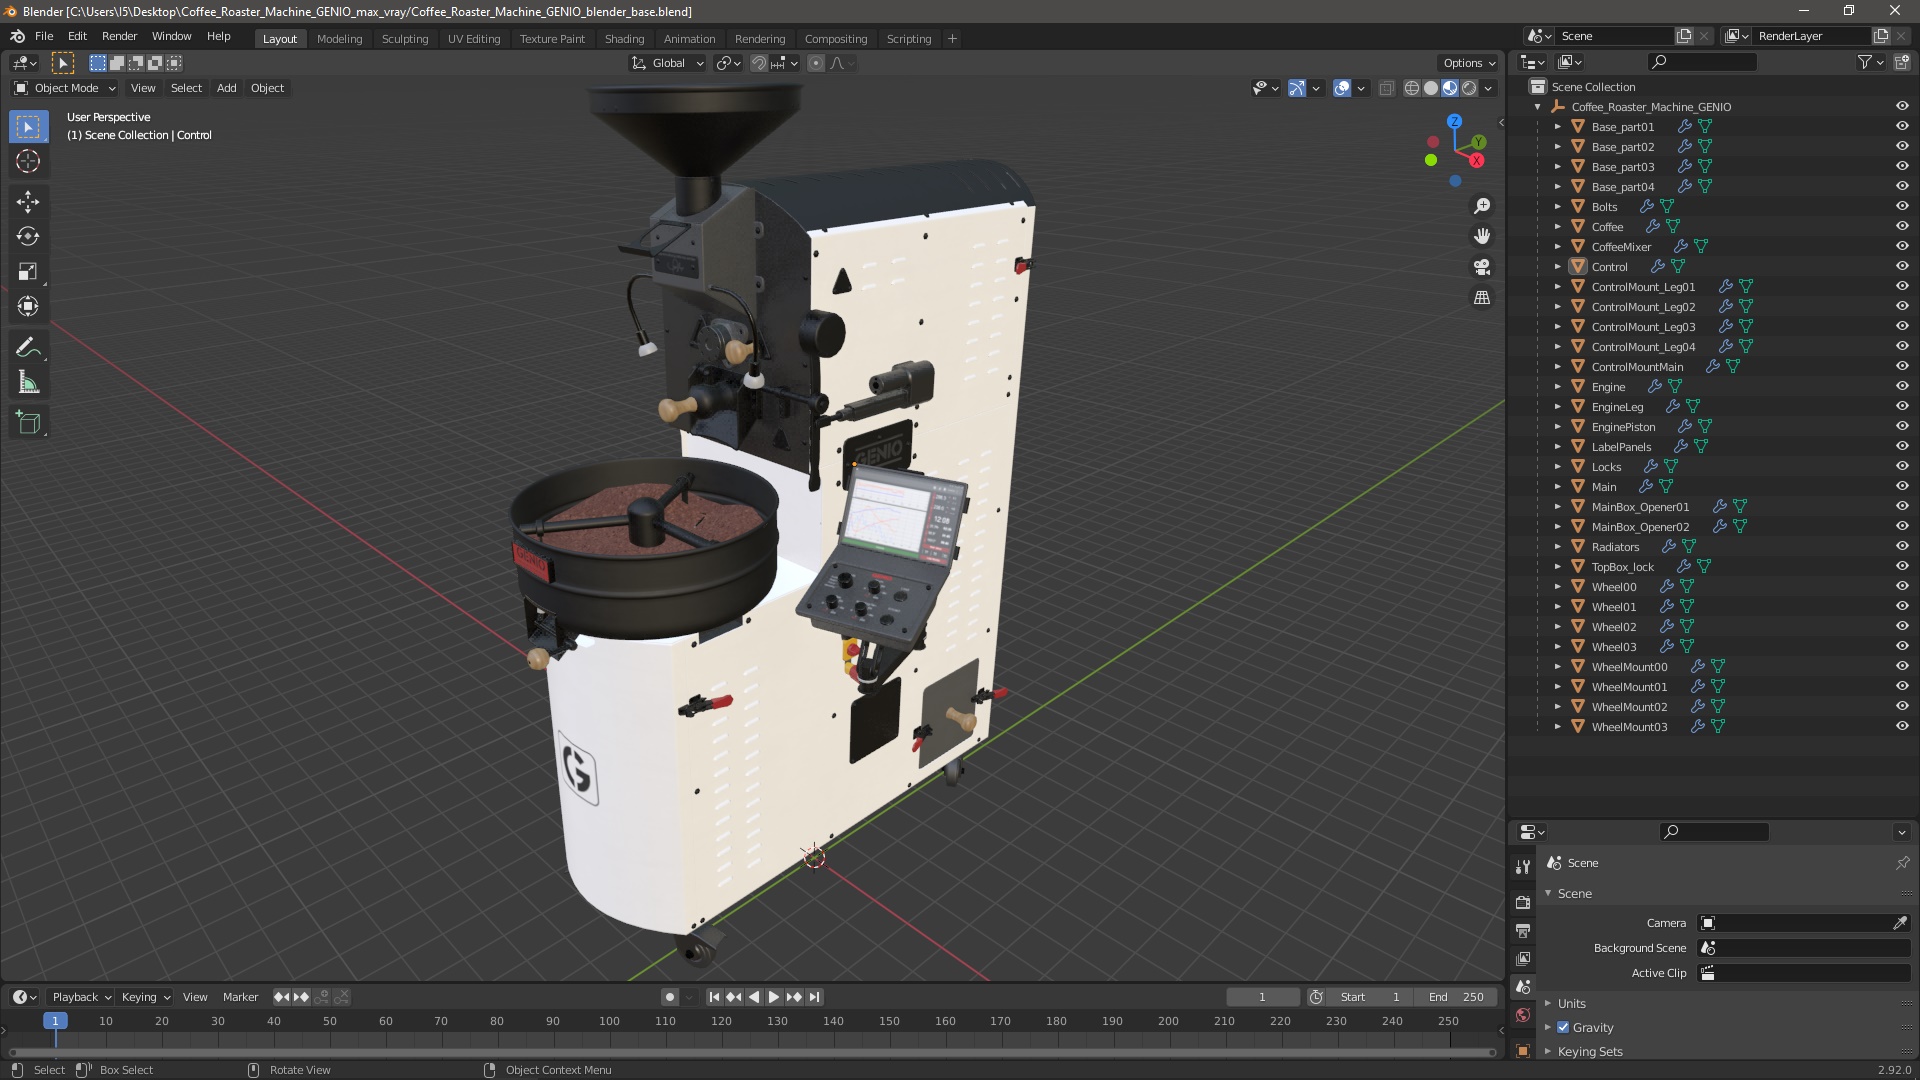Select the Select Box tool
Image resolution: width=1920 pixels, height=1080 pixels.
(x=28, y=127)
